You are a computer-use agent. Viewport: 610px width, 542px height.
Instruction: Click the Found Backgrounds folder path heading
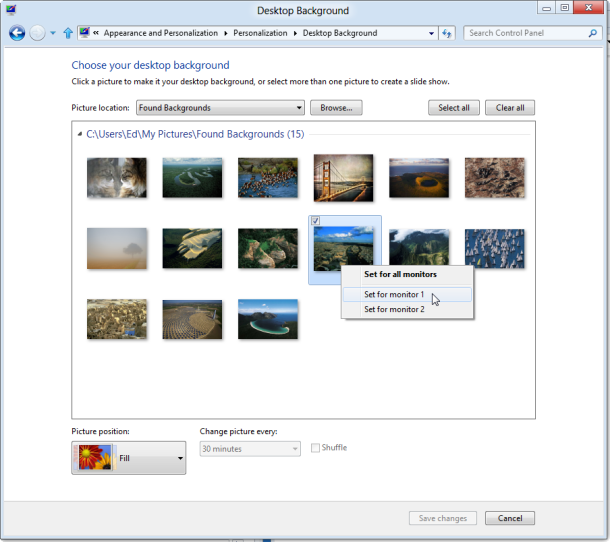pos(195,134)
